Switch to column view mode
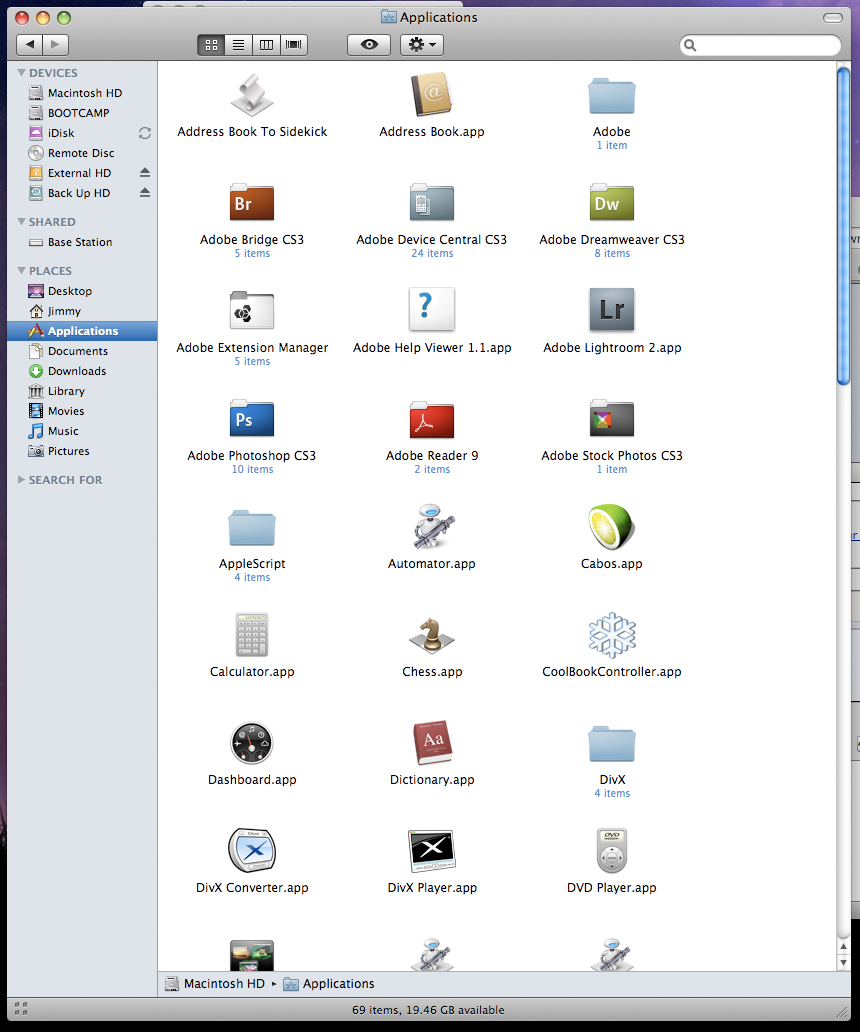This screenshot has width=860, height=1032. (266, 45)
